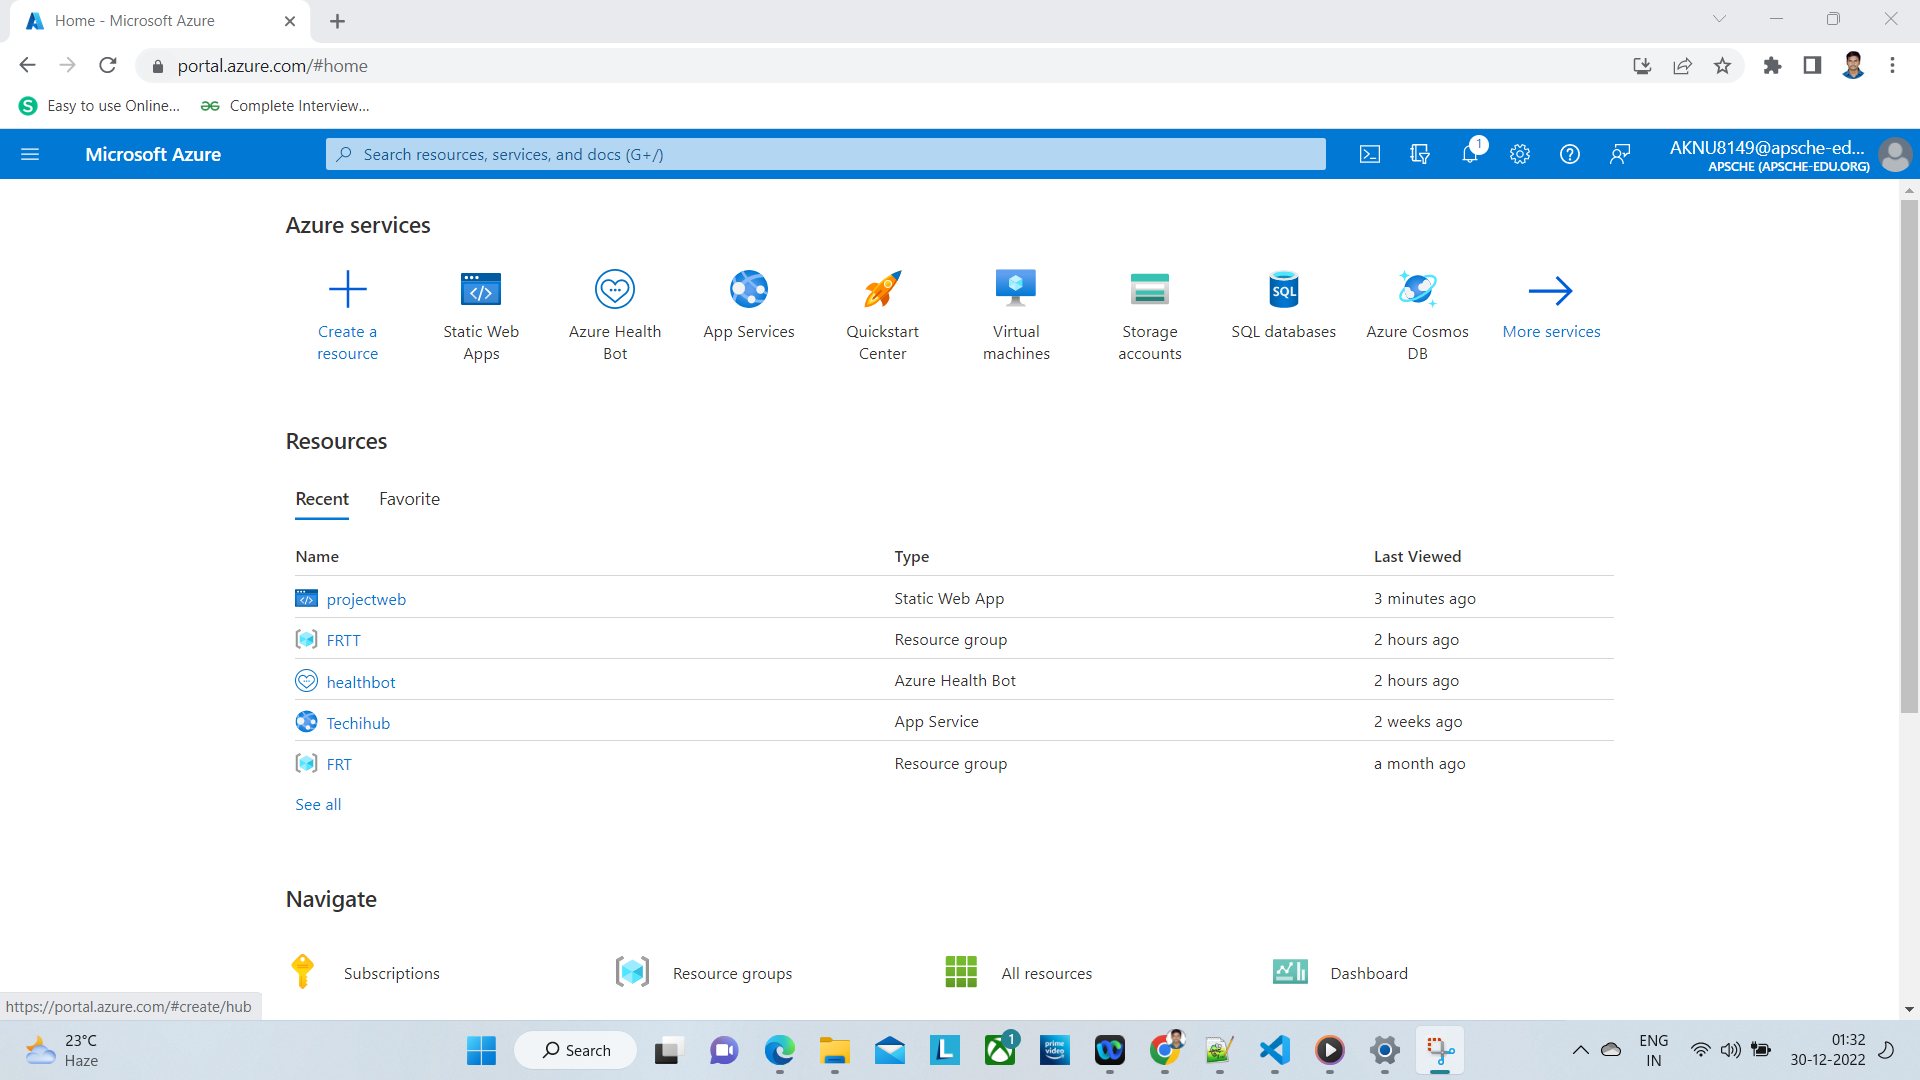
Task: Open Virtual machines service
Action: (1016, 315)
